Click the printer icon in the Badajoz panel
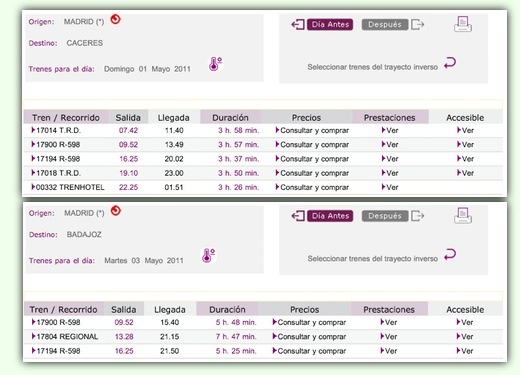520x375 pixels. (463, 215)
